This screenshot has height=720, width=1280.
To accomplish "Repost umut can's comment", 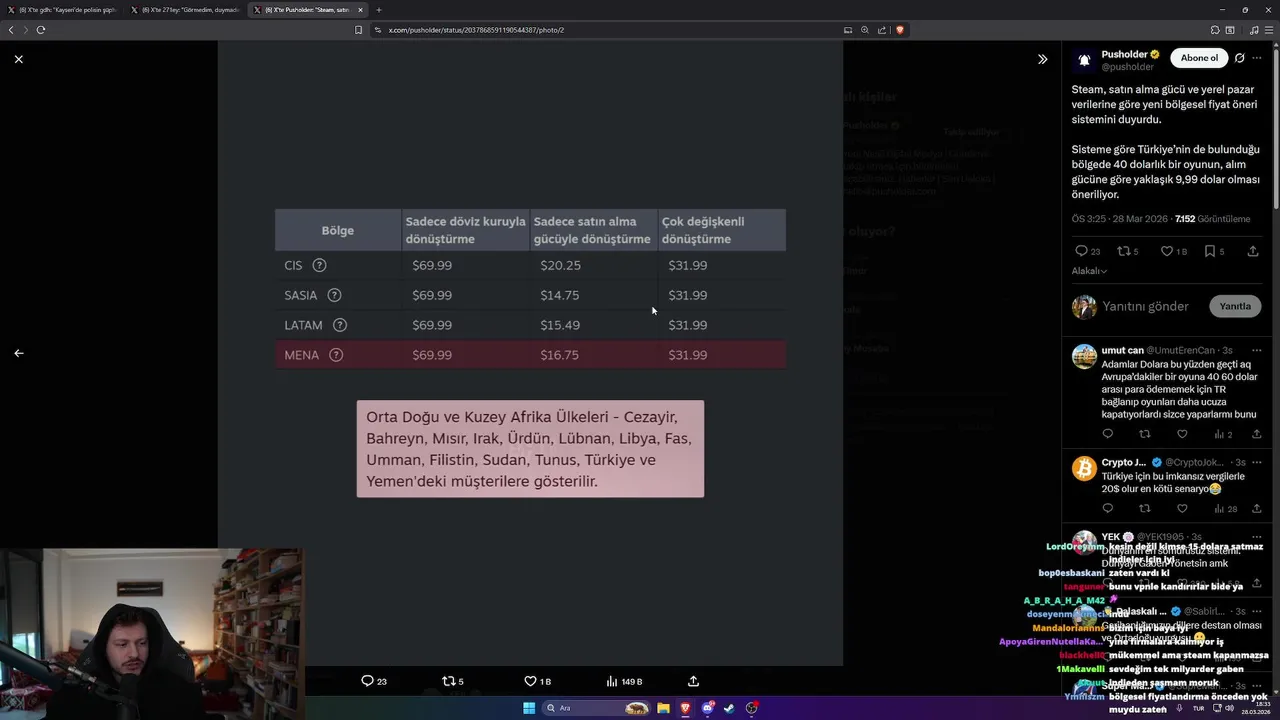I will click(x=1145, y=434).
